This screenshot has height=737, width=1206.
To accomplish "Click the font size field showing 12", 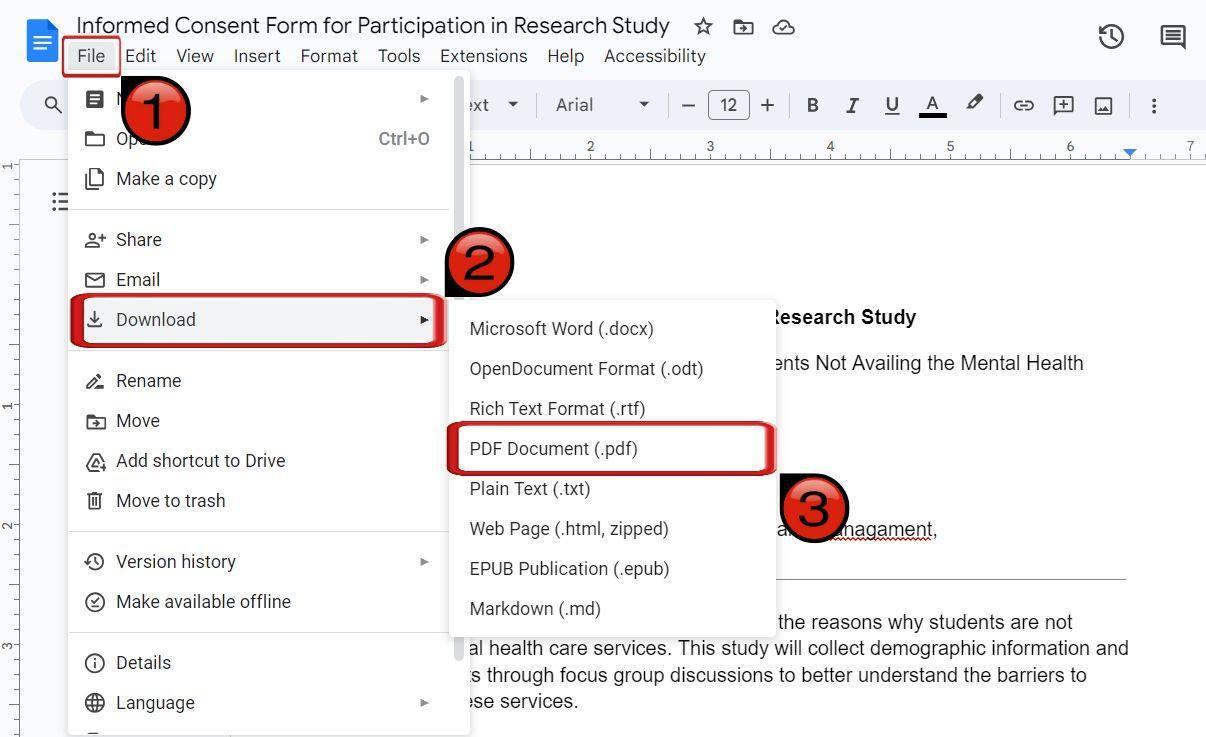I will tap(728, 105).
